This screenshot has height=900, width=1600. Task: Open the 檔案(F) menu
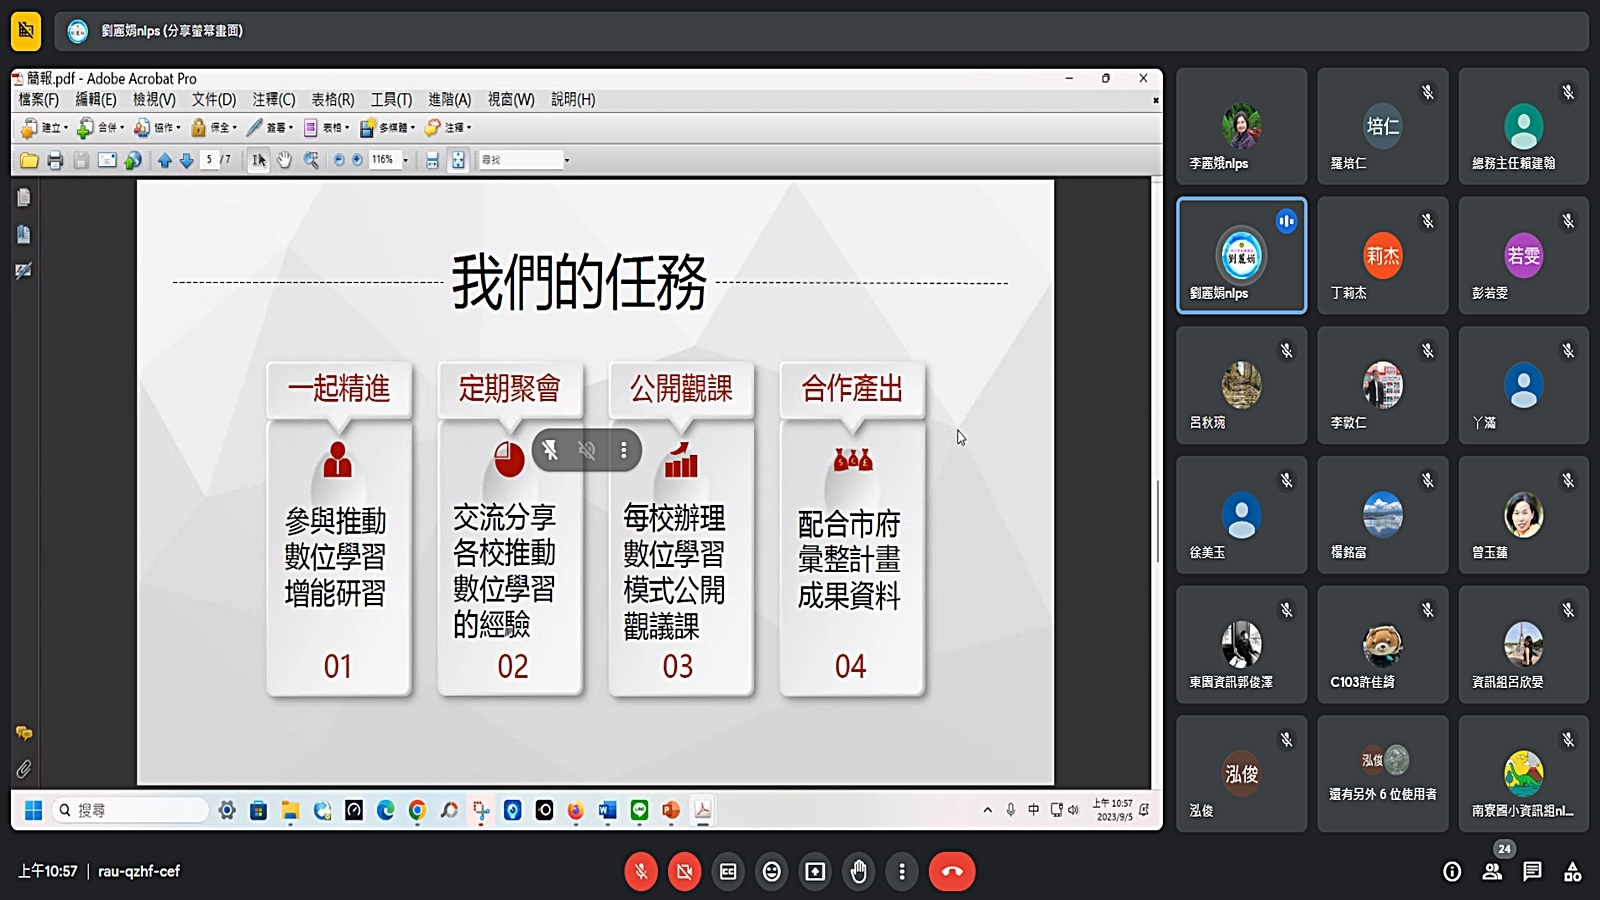(x=39, y=100)
